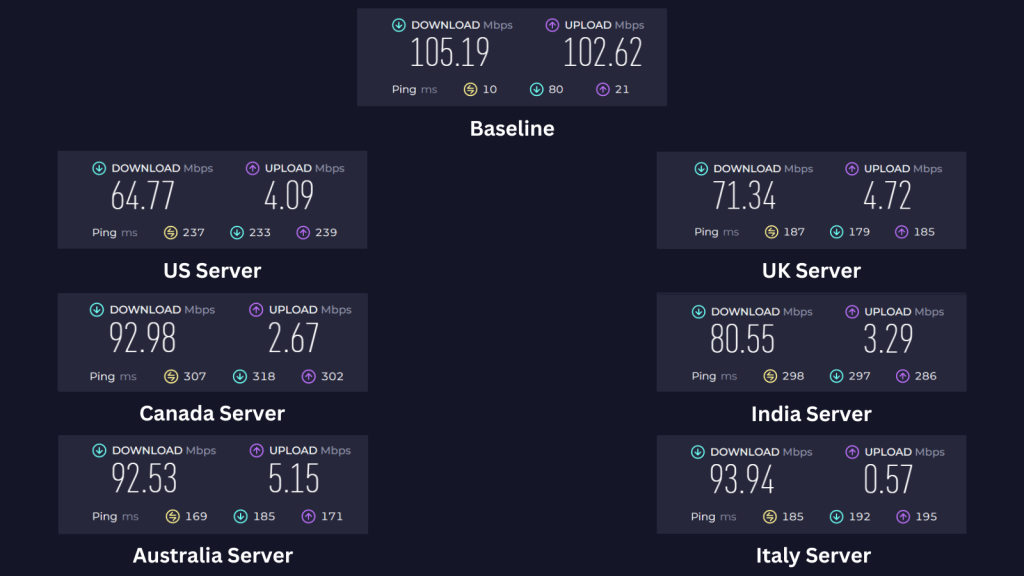Click the Canada download ping value 318
Viewport: 1024px width, 576px height.
(x=264, y=377)
